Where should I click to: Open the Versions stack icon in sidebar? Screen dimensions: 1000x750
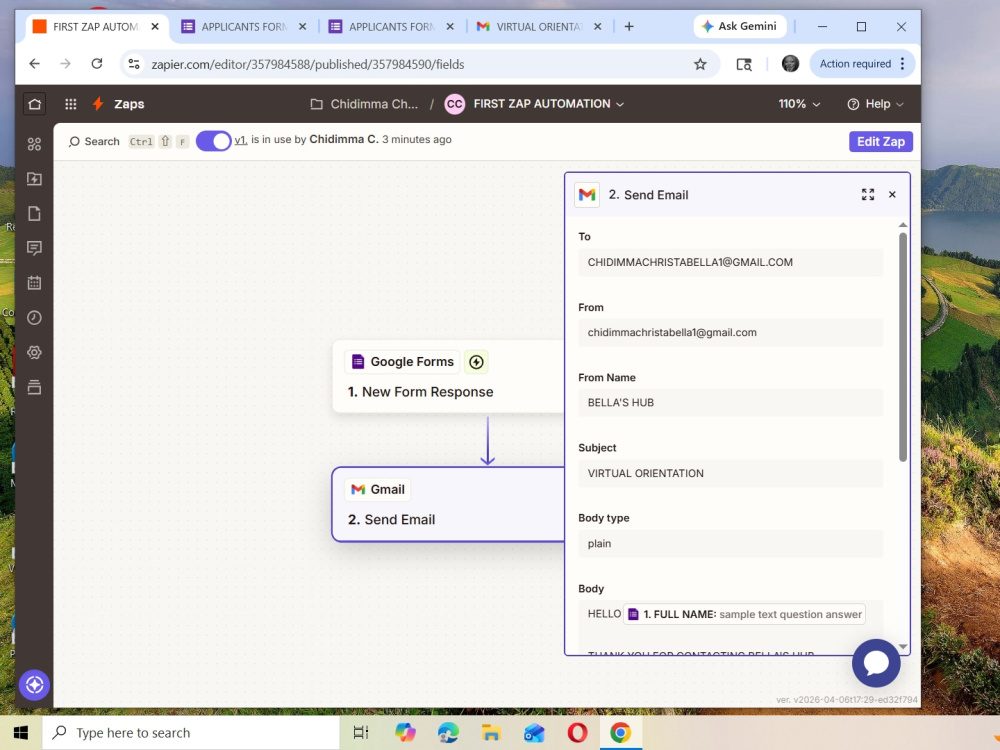(x=34, y=387)
